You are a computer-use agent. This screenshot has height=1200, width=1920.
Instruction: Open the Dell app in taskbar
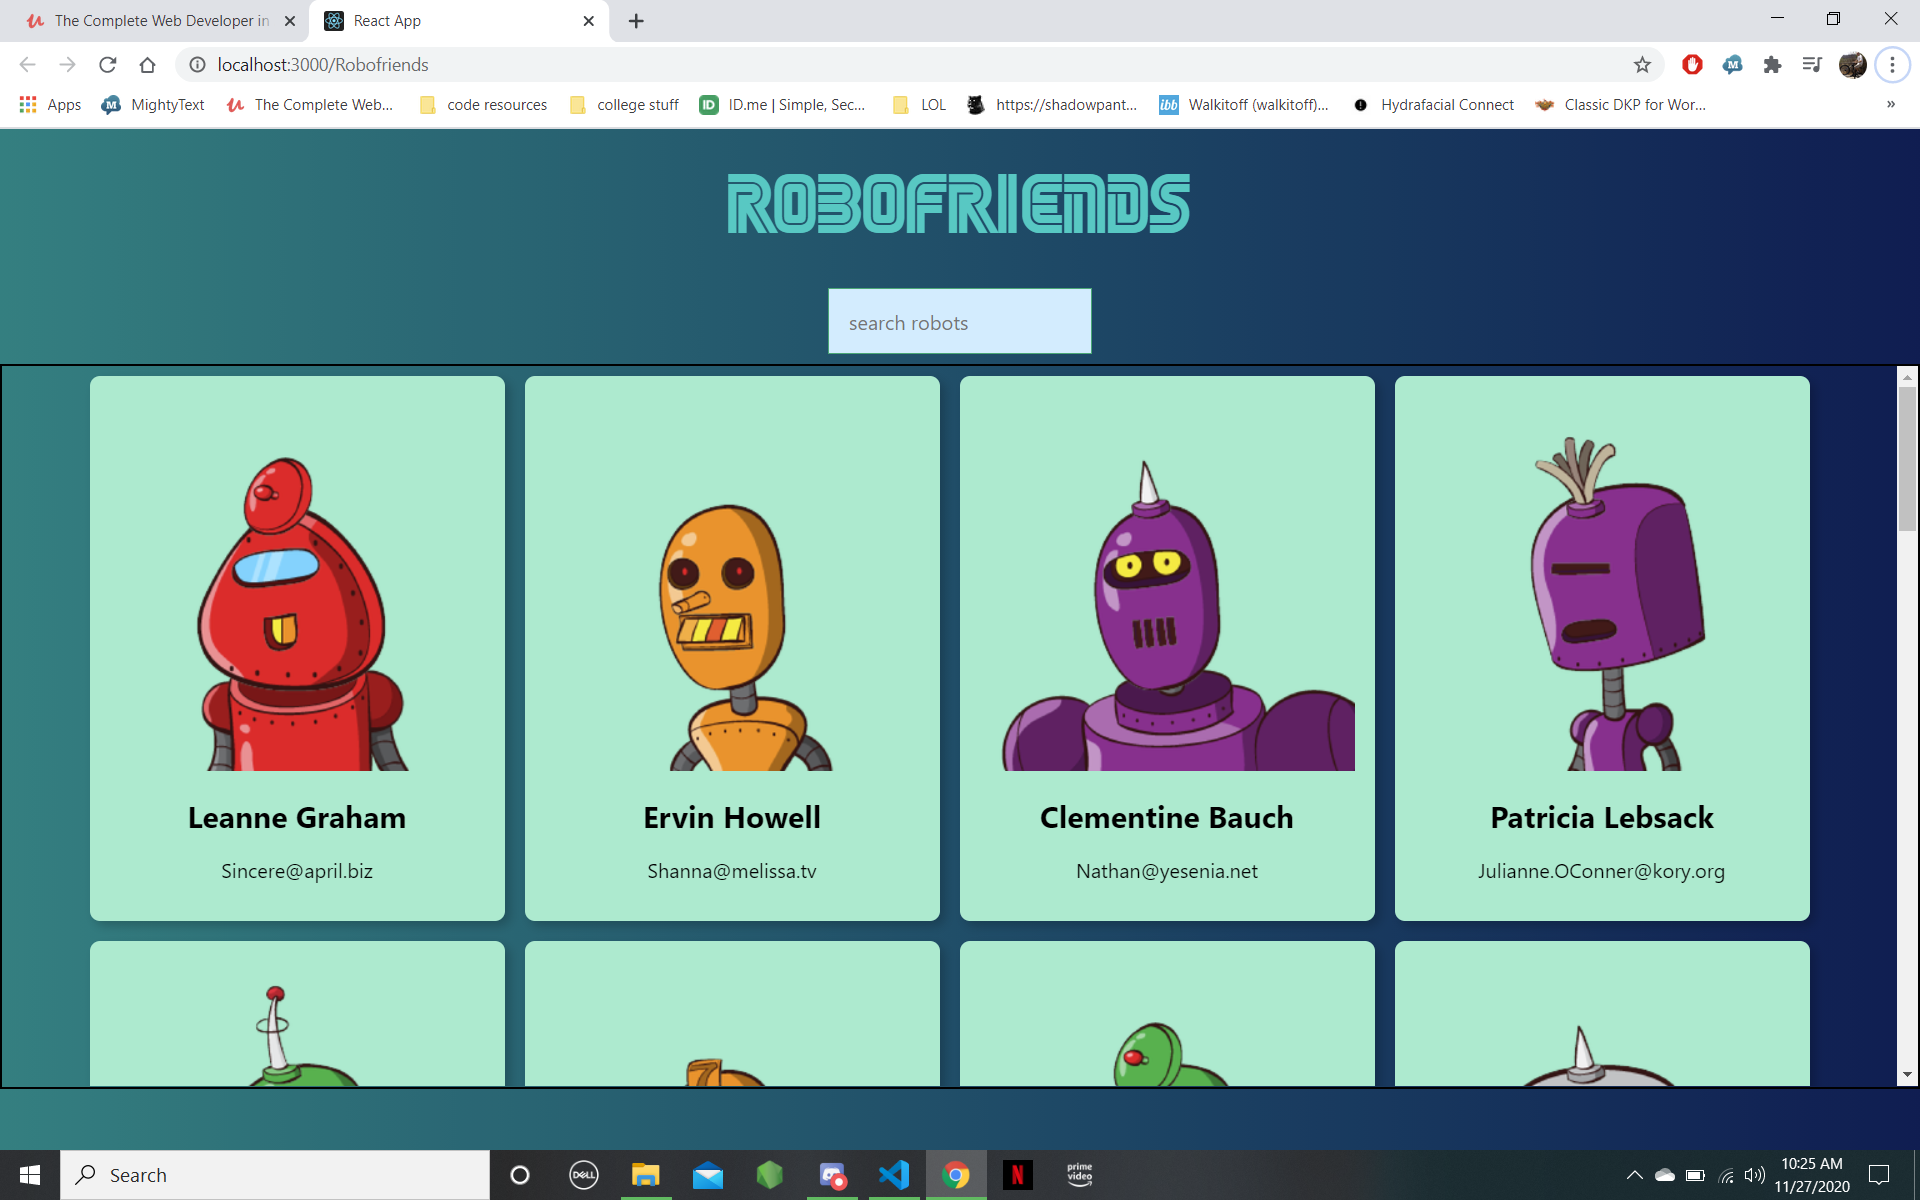point(584,1175)
